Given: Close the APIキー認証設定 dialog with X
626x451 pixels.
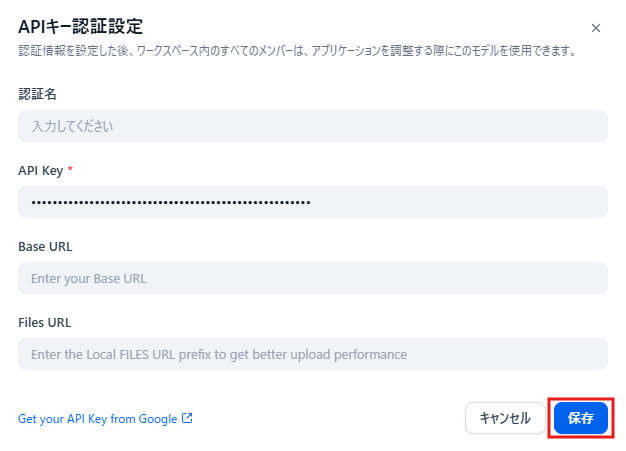Looking at the screenshot, I should click(x=595, y=28).
